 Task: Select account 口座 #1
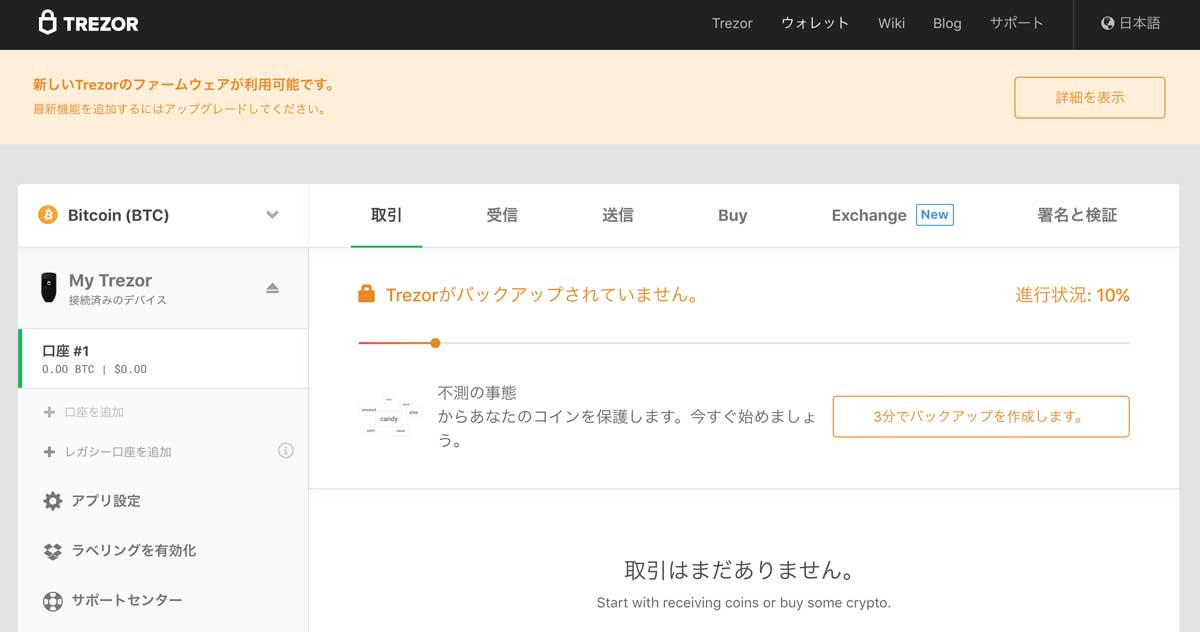tap(163, 359)
